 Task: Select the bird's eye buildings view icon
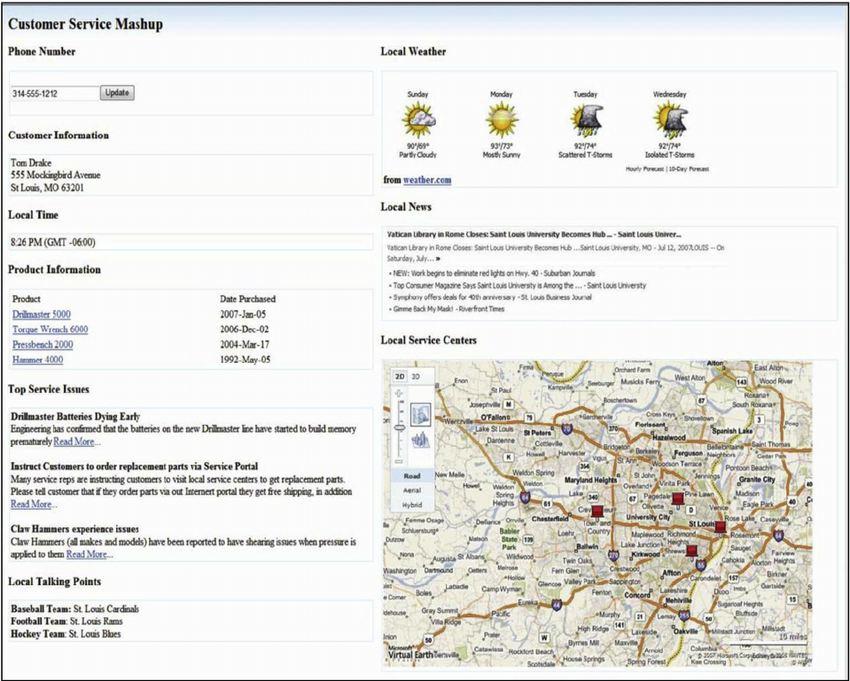point(420,440)
